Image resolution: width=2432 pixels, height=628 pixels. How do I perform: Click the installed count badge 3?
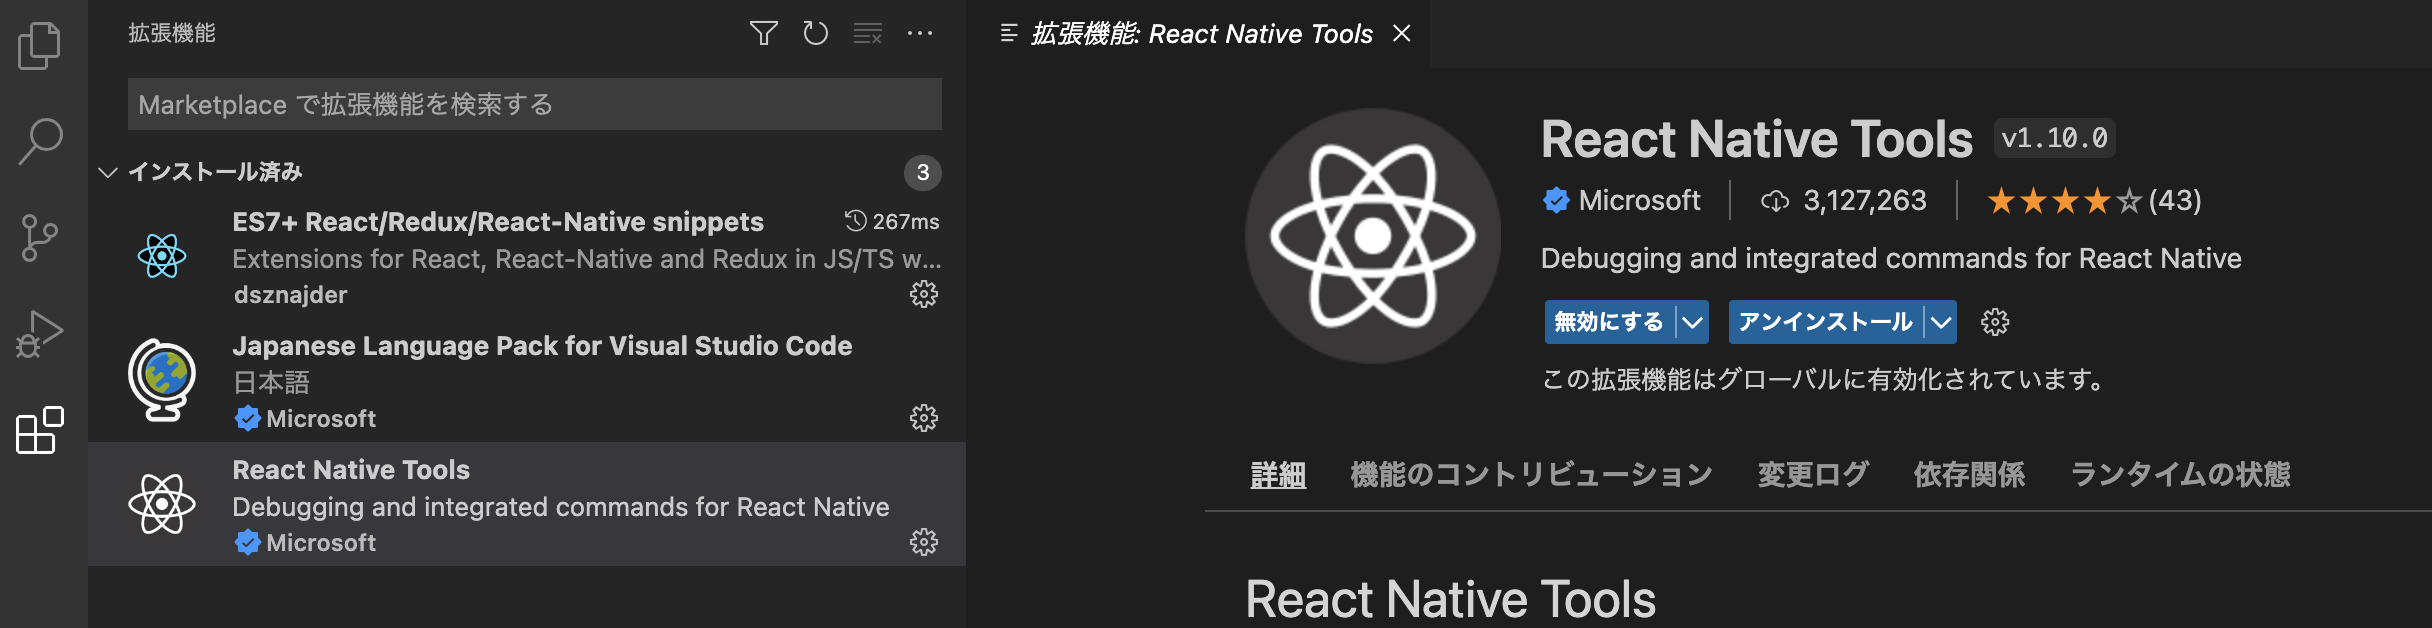point(923,172)
